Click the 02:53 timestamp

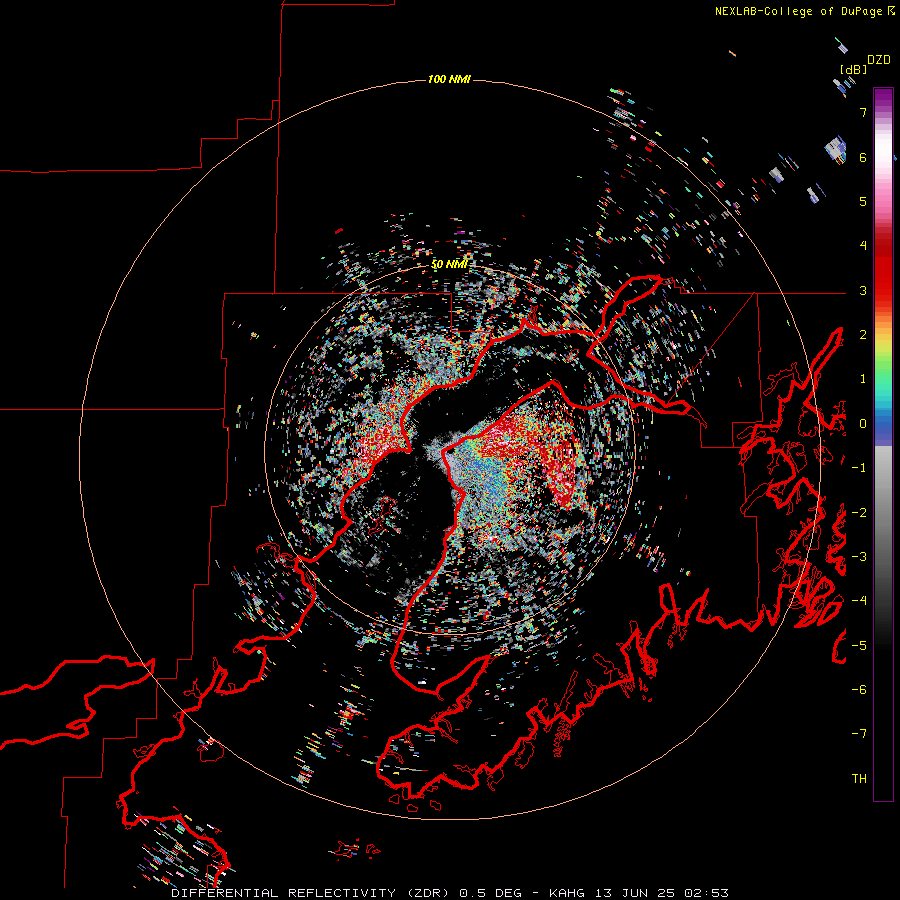(x=707, y=893)
